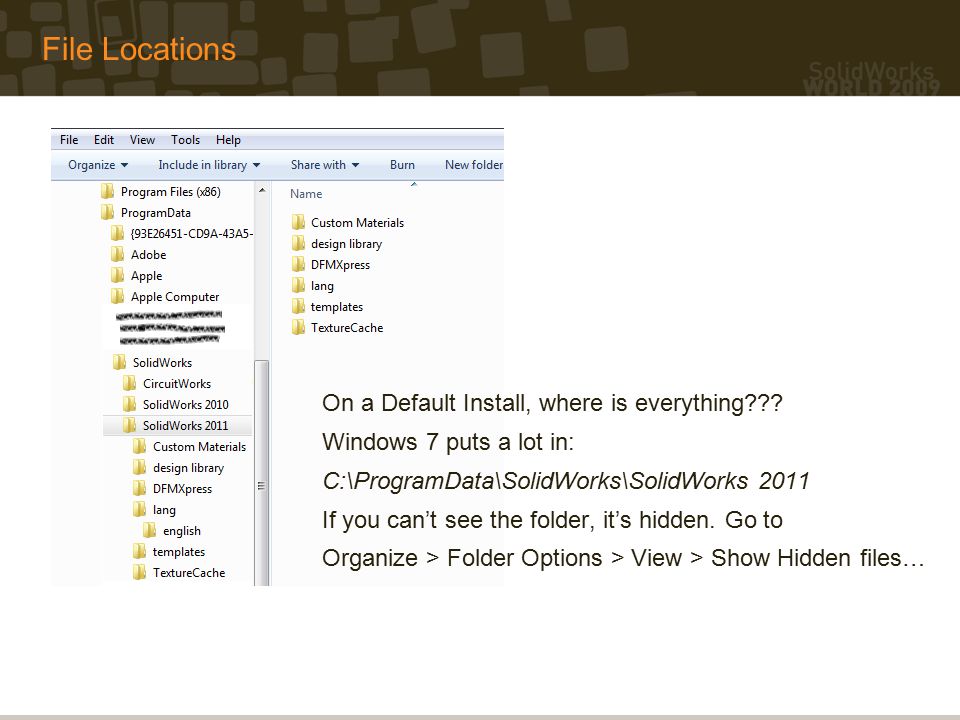Viewport: 960px width, 720px height.
Task: Click the SolidWorks 2010 folder icon
Action: (x=129, y=404)
